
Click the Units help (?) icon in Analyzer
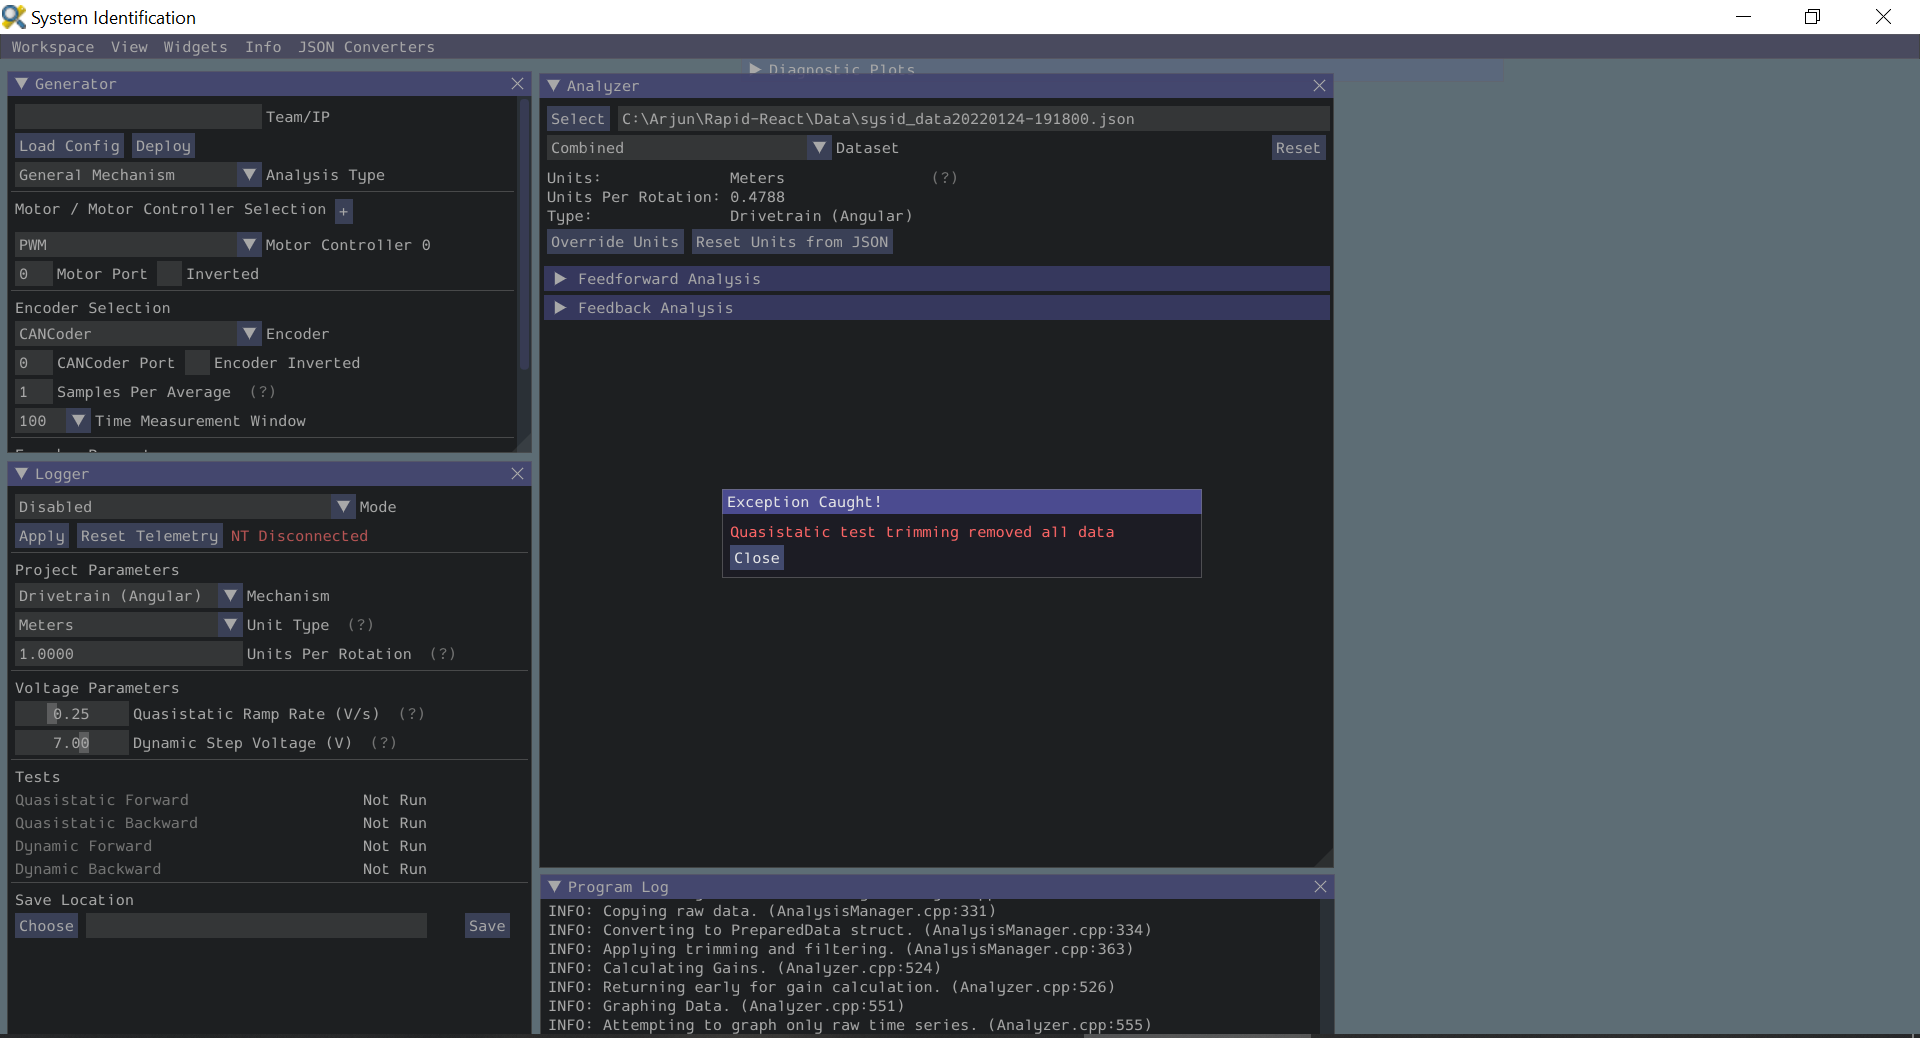pos(944,177)
